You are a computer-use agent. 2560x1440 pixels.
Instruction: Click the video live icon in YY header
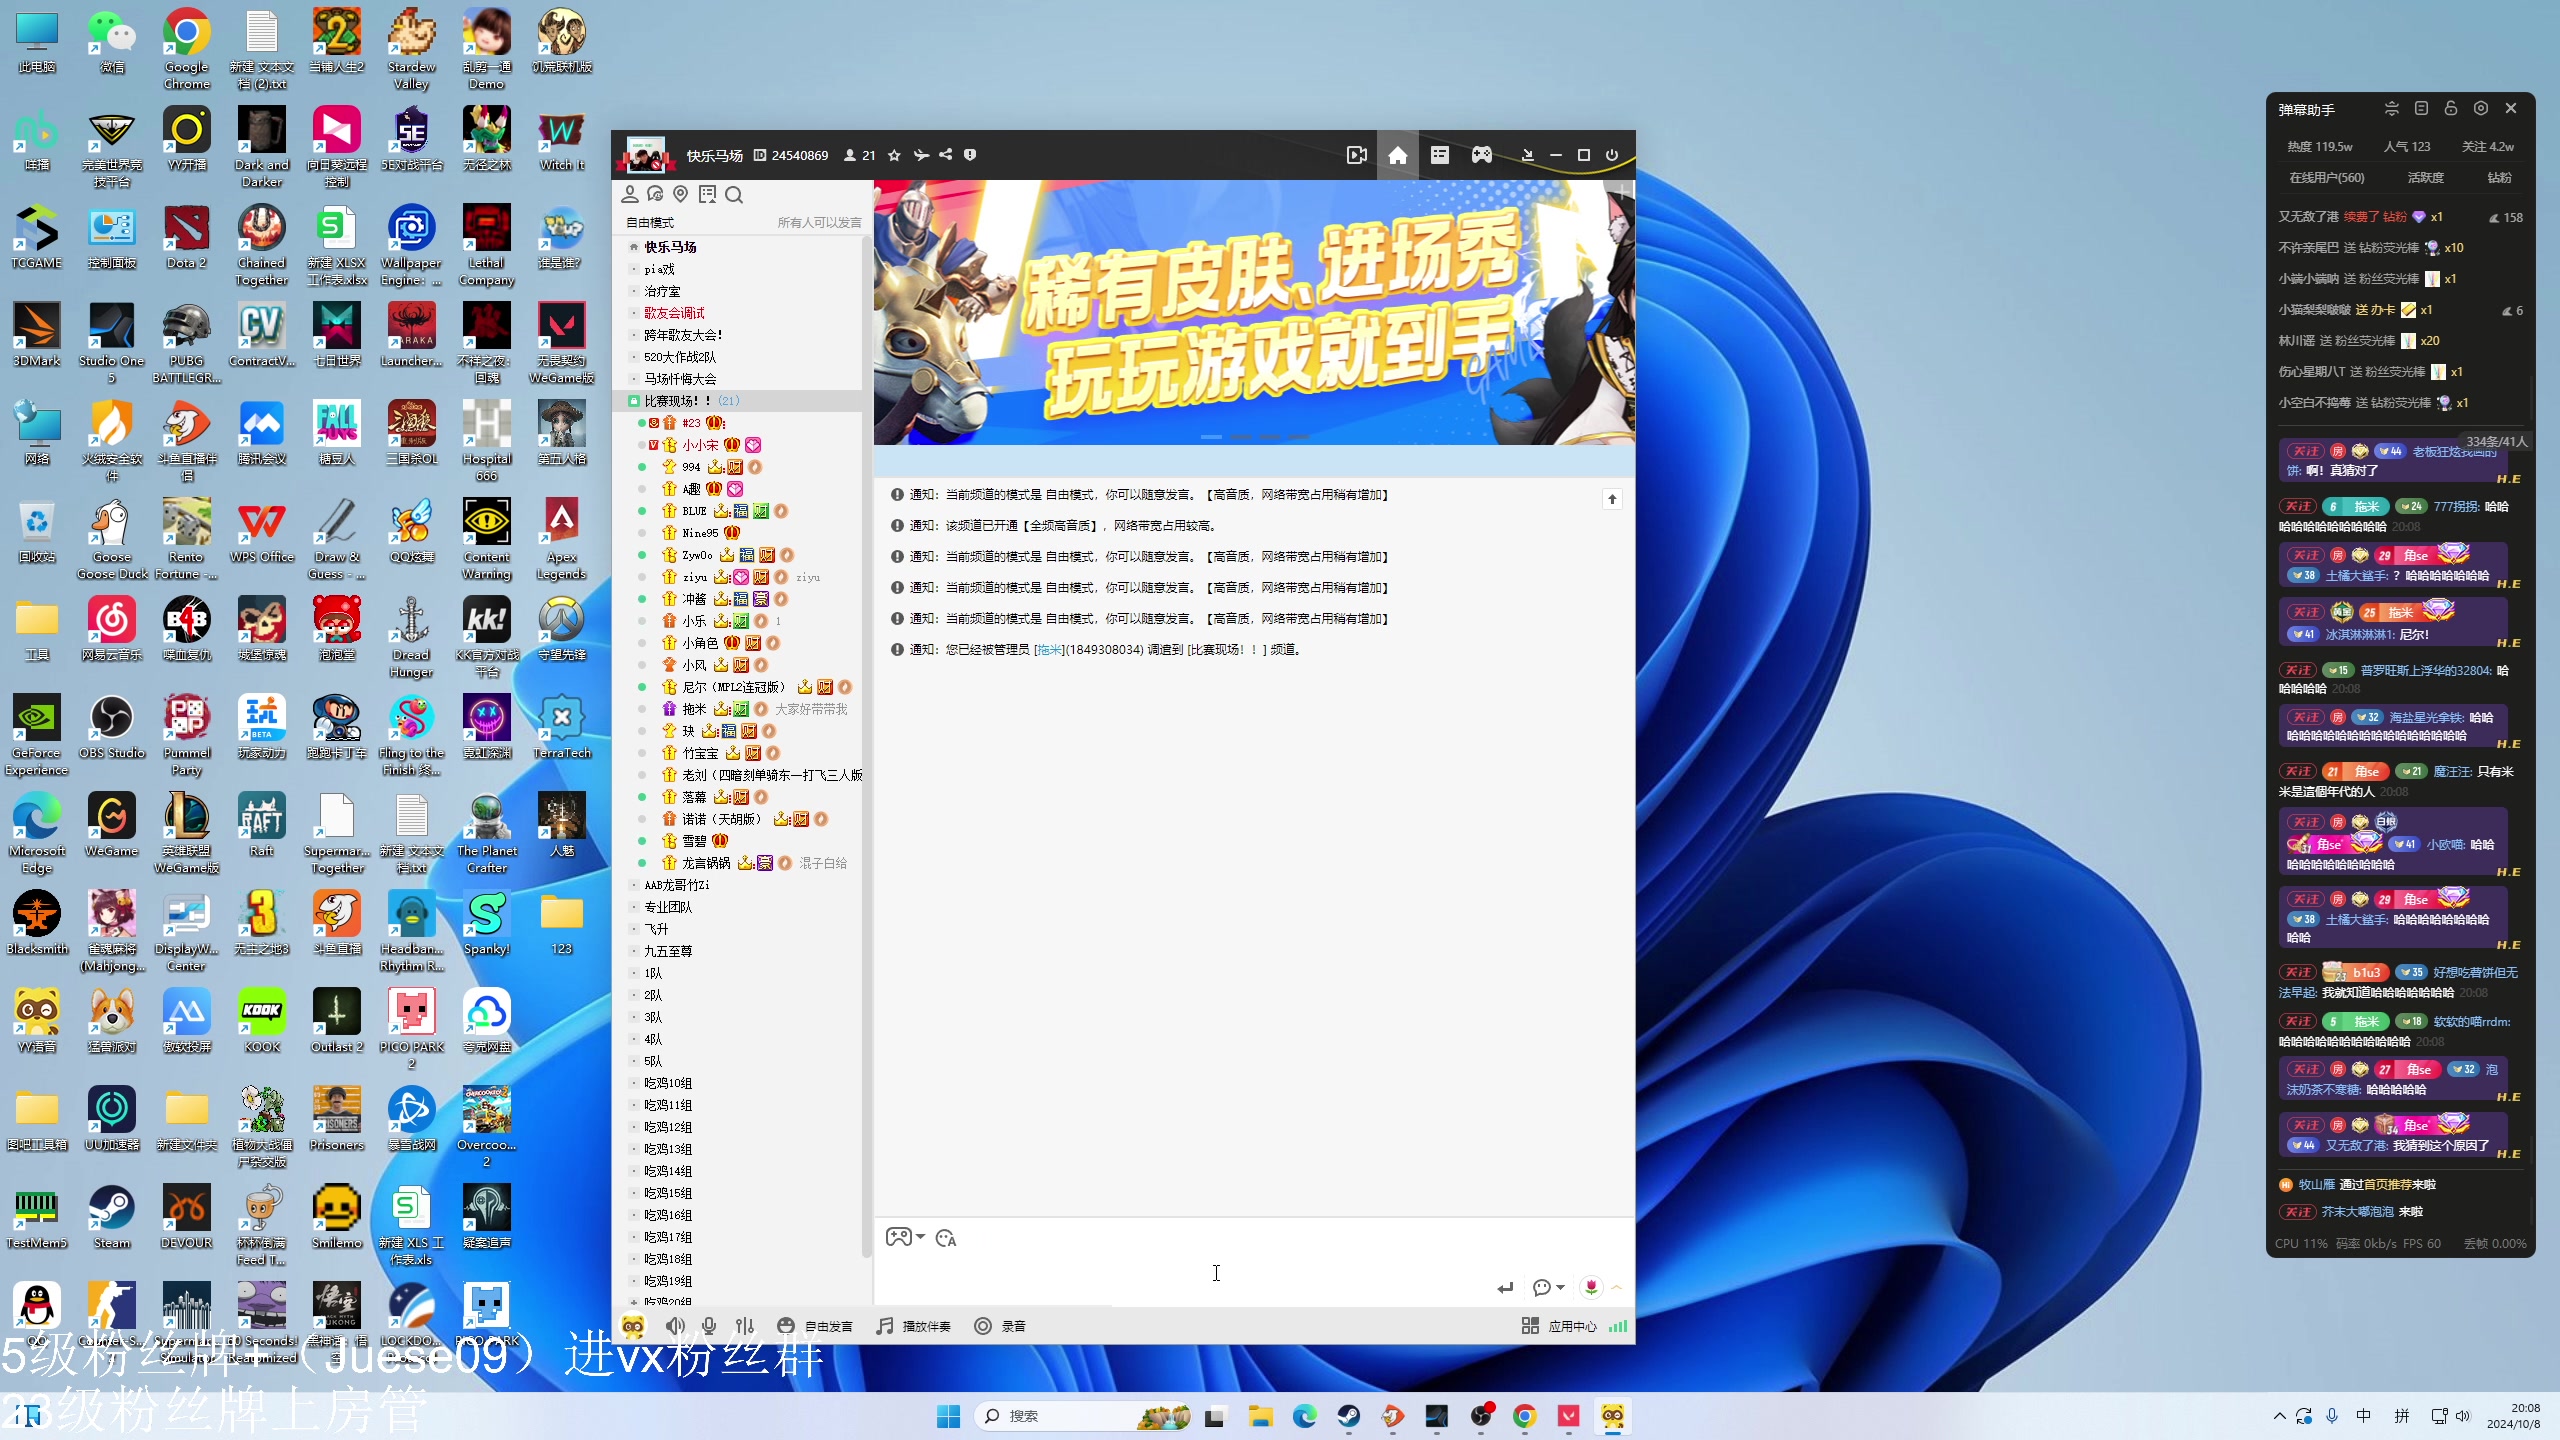tap(1356, 155)
